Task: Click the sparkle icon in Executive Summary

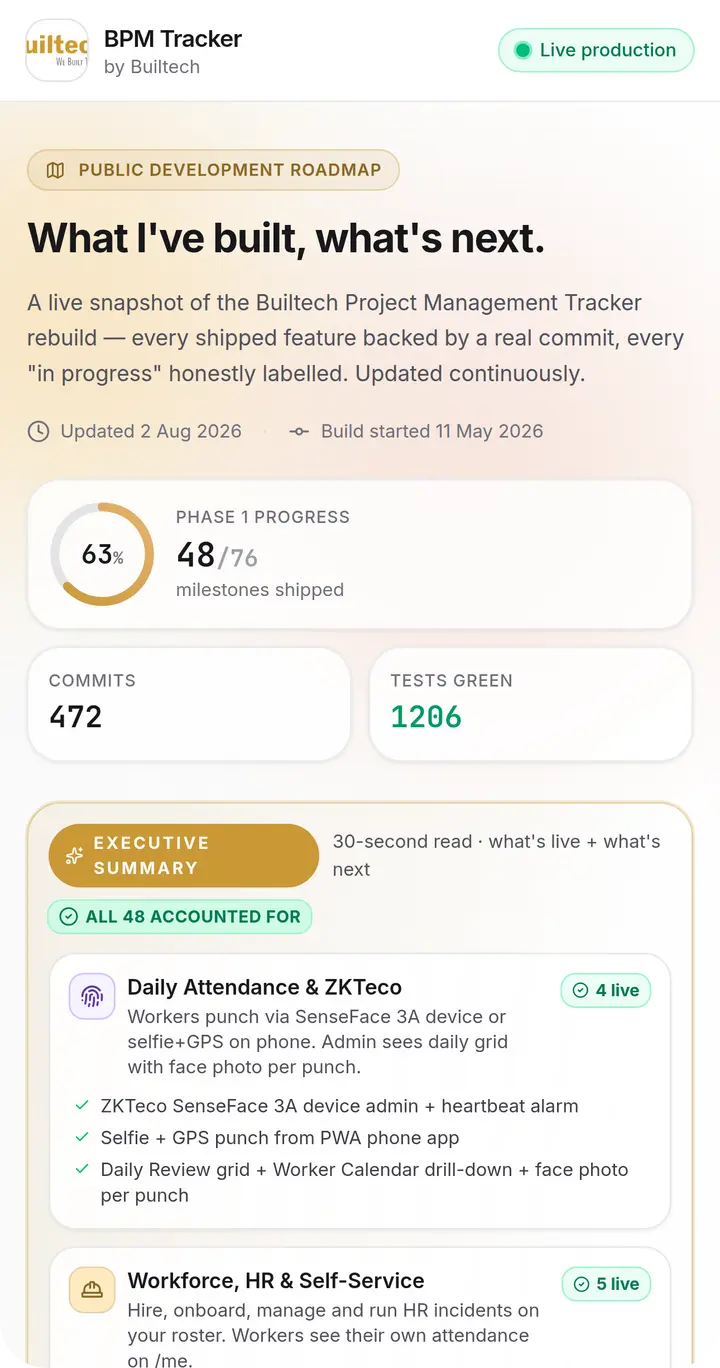Action: coord(73,856)
